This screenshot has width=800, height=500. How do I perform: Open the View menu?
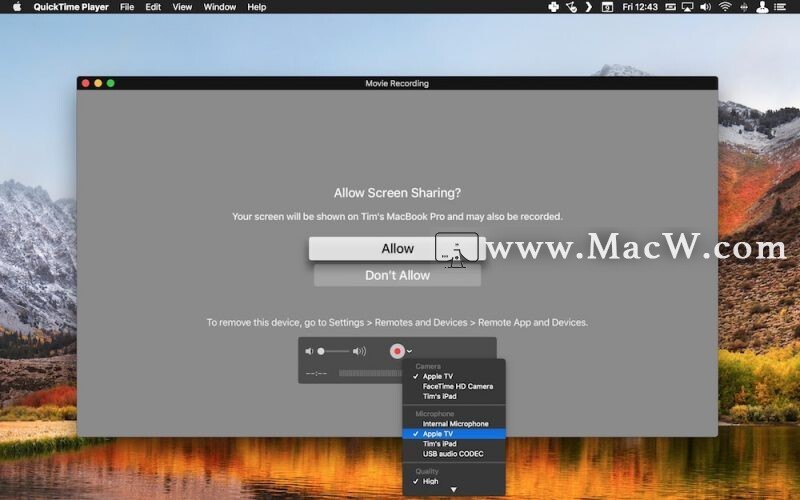coord(182,7)
